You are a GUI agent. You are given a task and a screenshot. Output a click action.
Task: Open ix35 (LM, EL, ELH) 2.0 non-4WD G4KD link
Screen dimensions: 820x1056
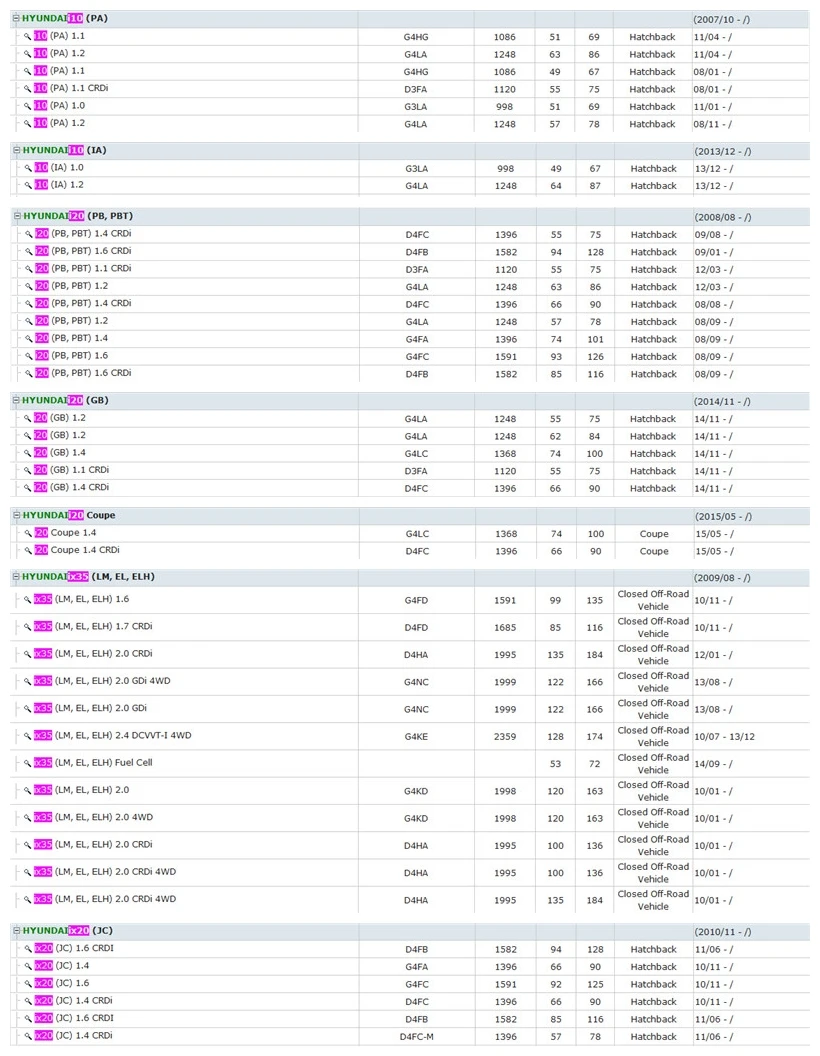pyautogui.click(x=81, y=790)
